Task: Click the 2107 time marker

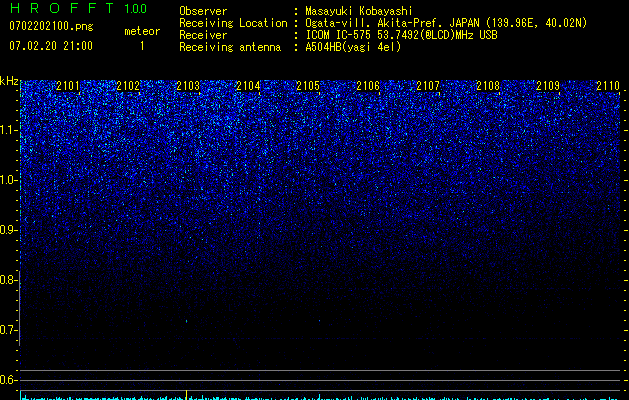Action: coord(428,86)
